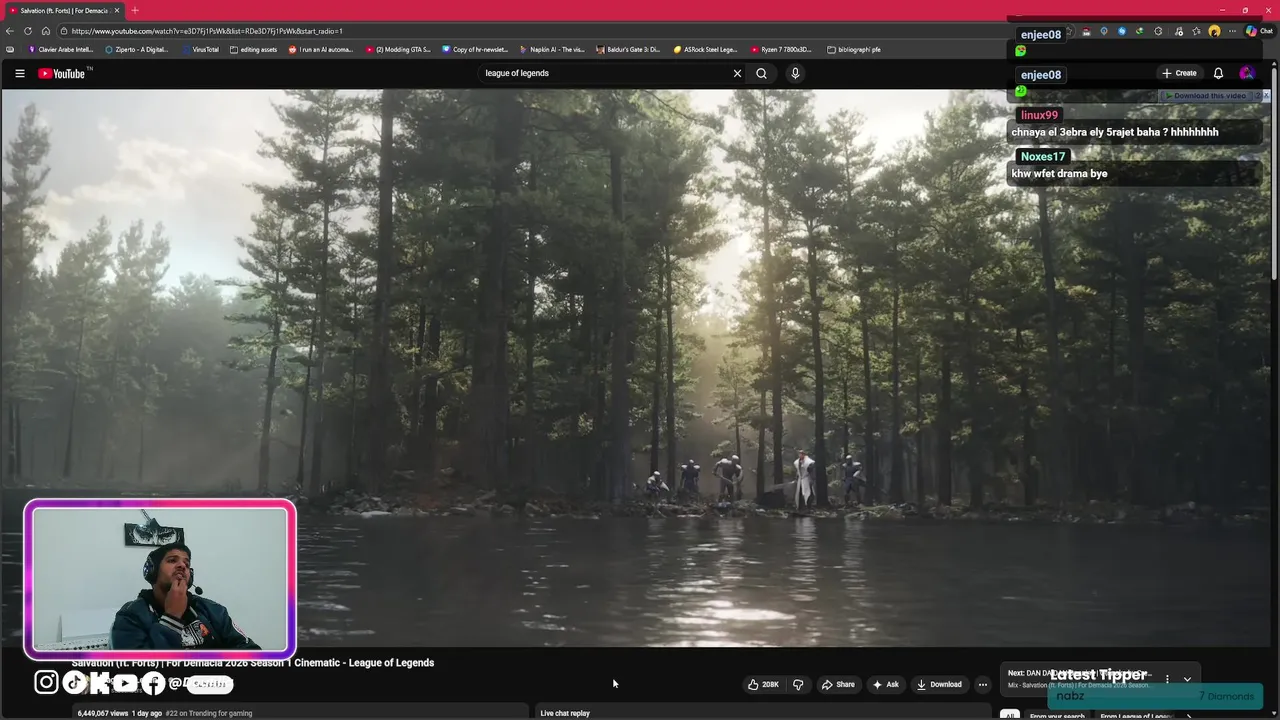Open the browser profile avatar
1280x720 pixels.
1214,31
